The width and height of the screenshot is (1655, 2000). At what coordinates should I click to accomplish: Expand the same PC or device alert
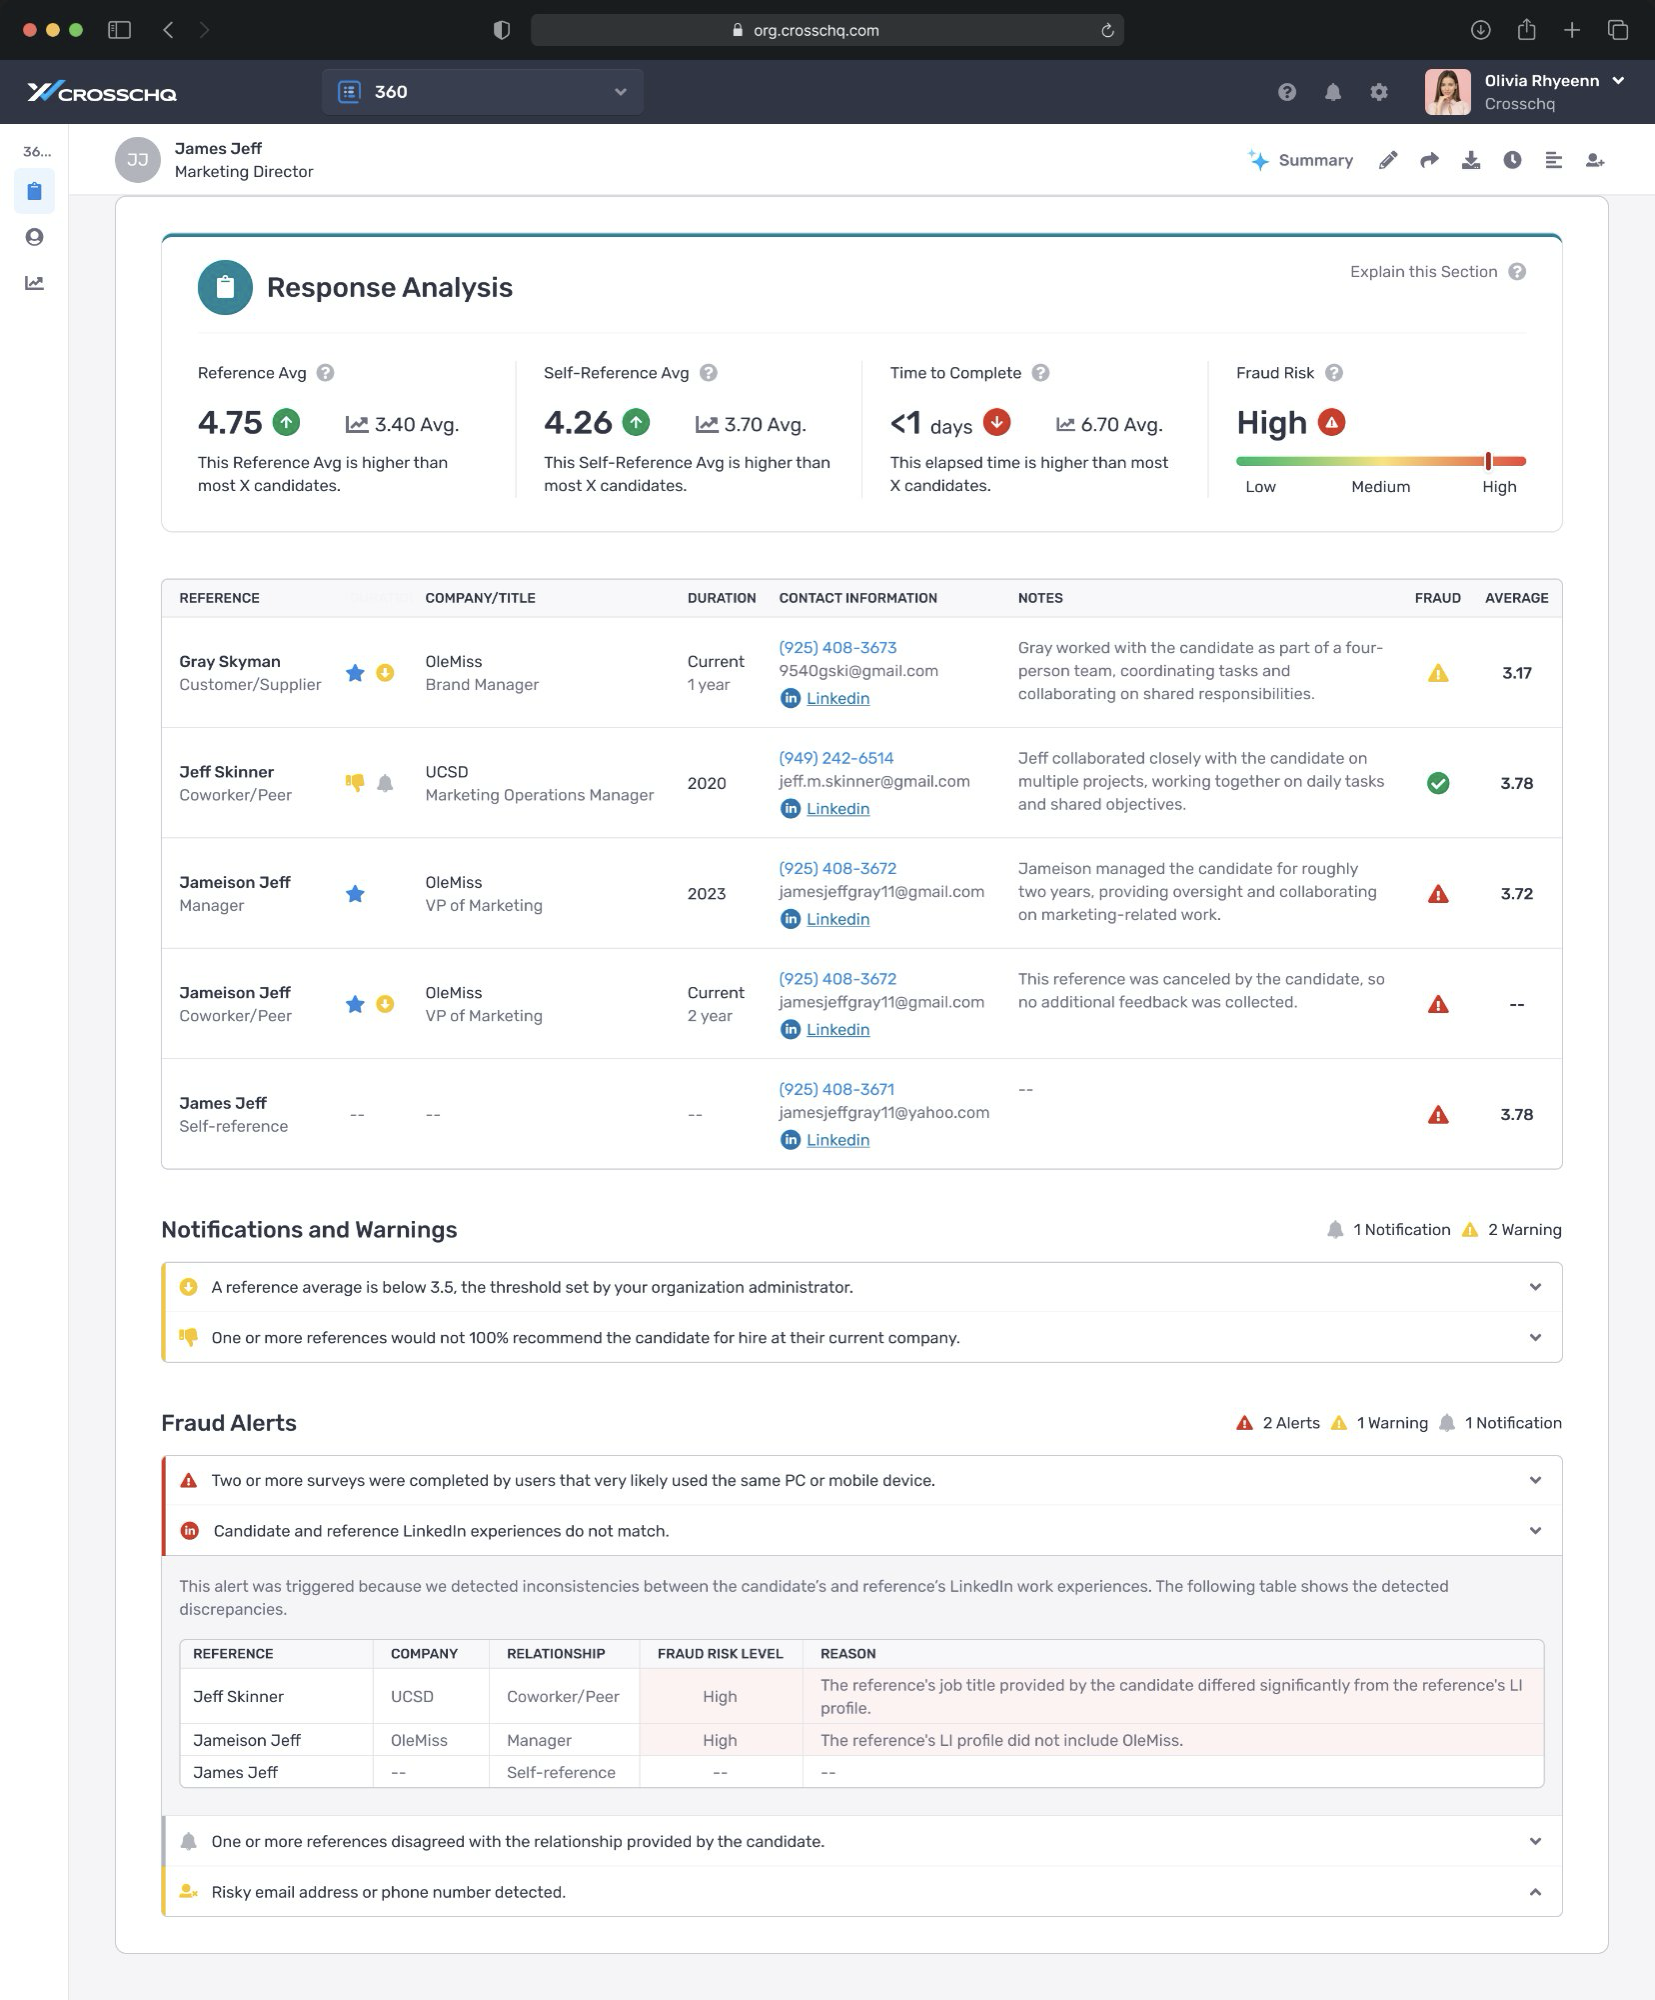(x=1535, y=1480)
